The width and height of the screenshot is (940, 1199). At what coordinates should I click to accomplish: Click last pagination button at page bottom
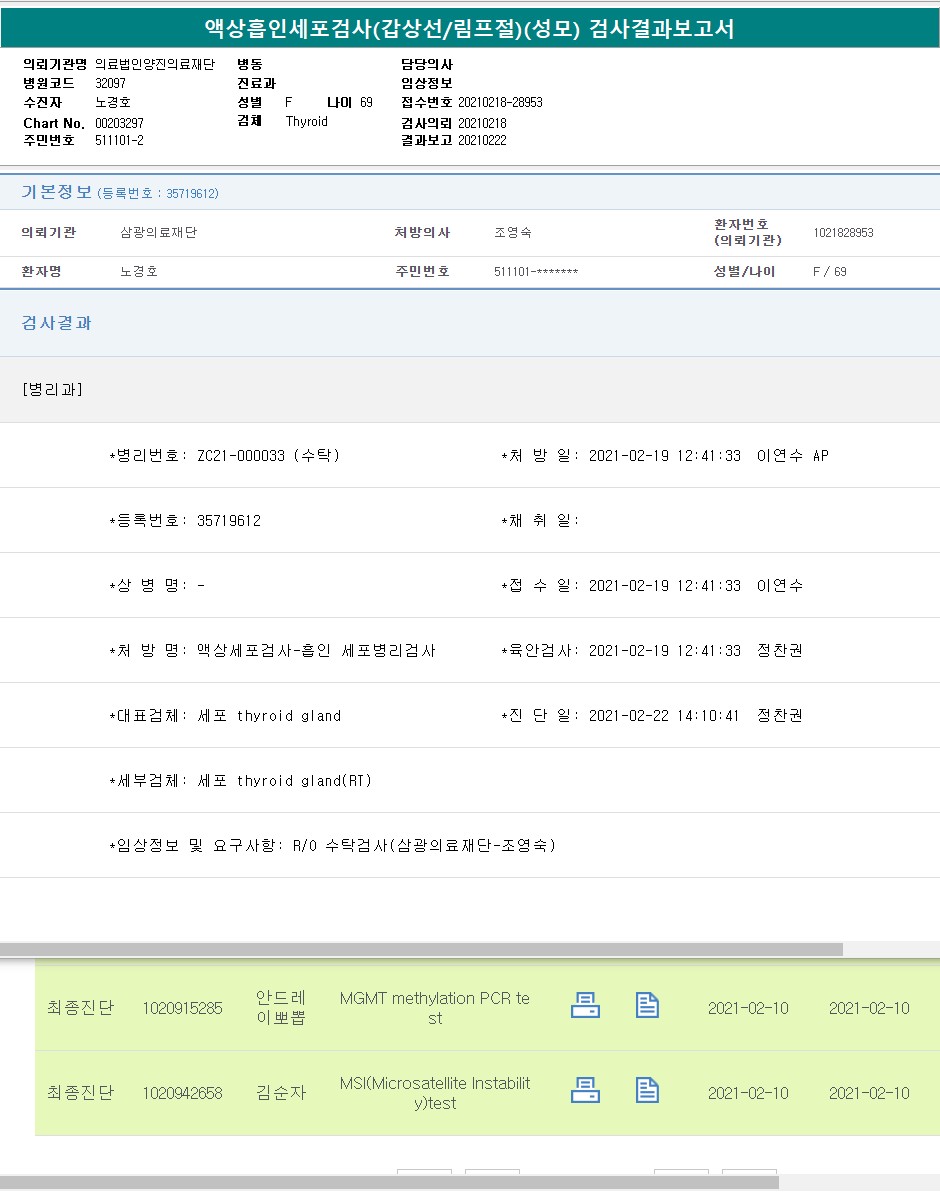pos(749,1173)
